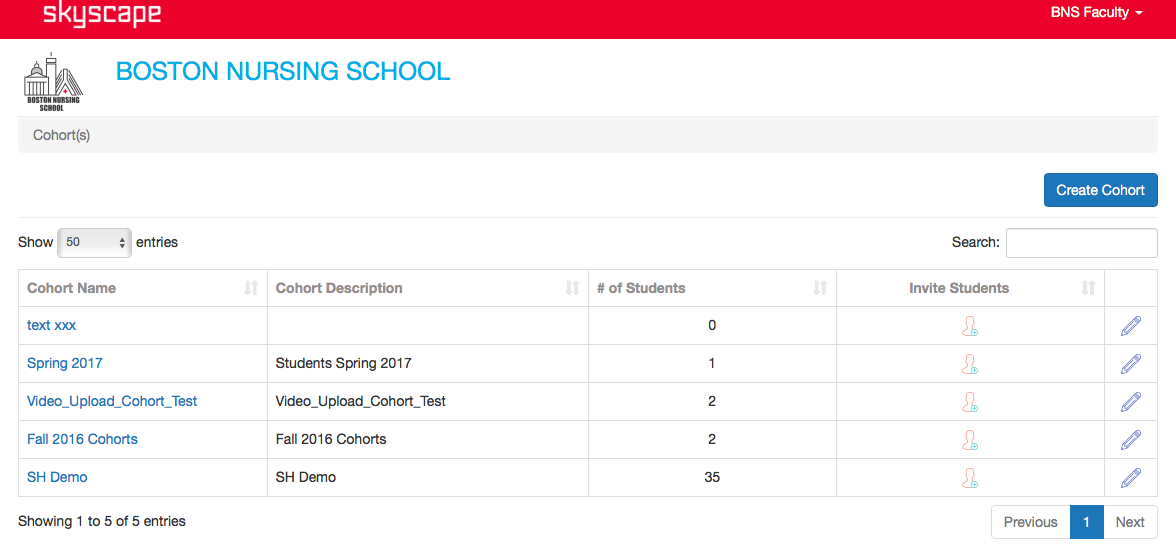
Task: Select page 1 in pagination
Action: [1087, 522]
